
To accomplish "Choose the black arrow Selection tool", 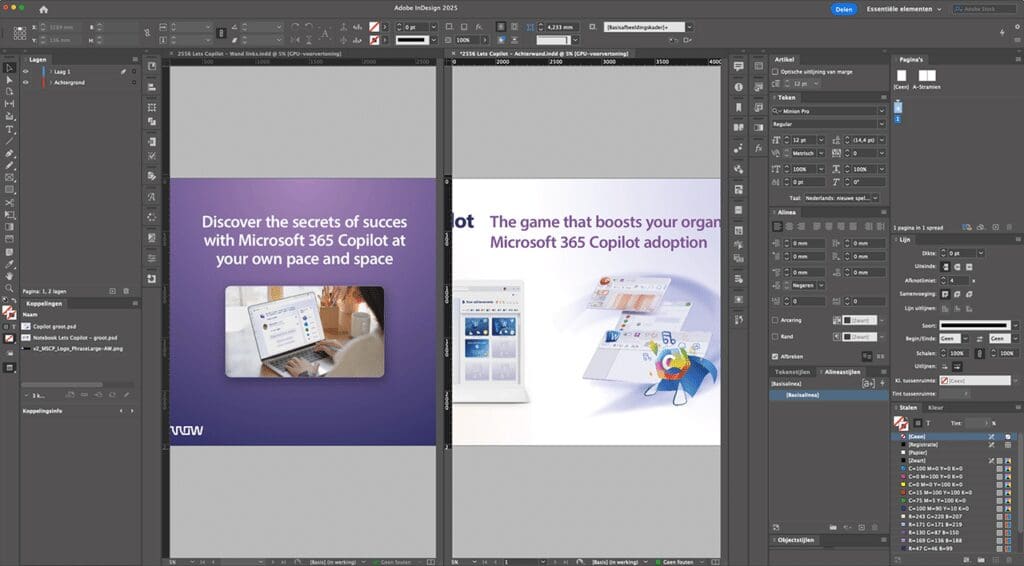I will tap(10, 68).
